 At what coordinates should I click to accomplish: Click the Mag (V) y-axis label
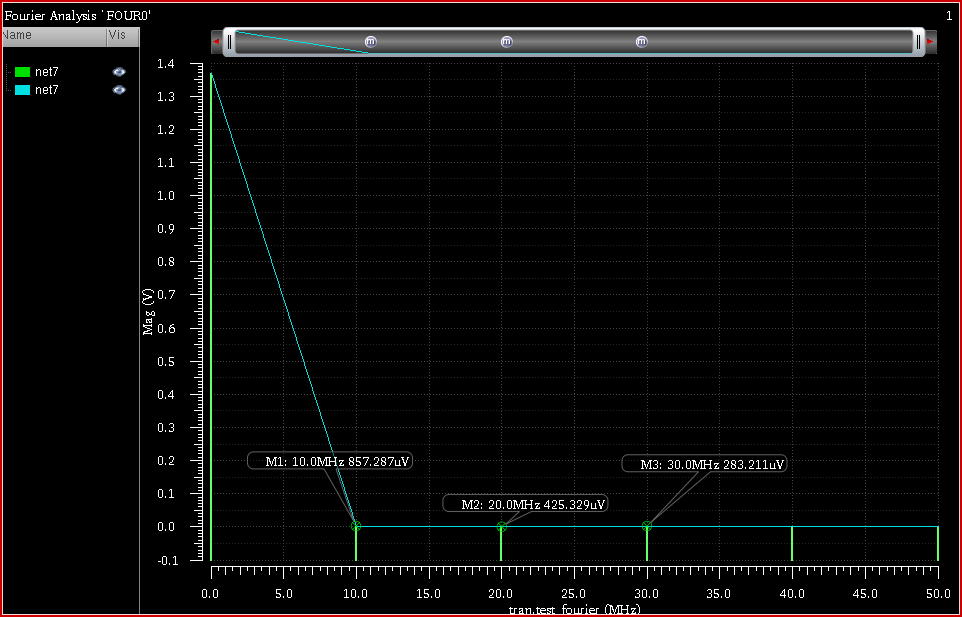point(148,311)
